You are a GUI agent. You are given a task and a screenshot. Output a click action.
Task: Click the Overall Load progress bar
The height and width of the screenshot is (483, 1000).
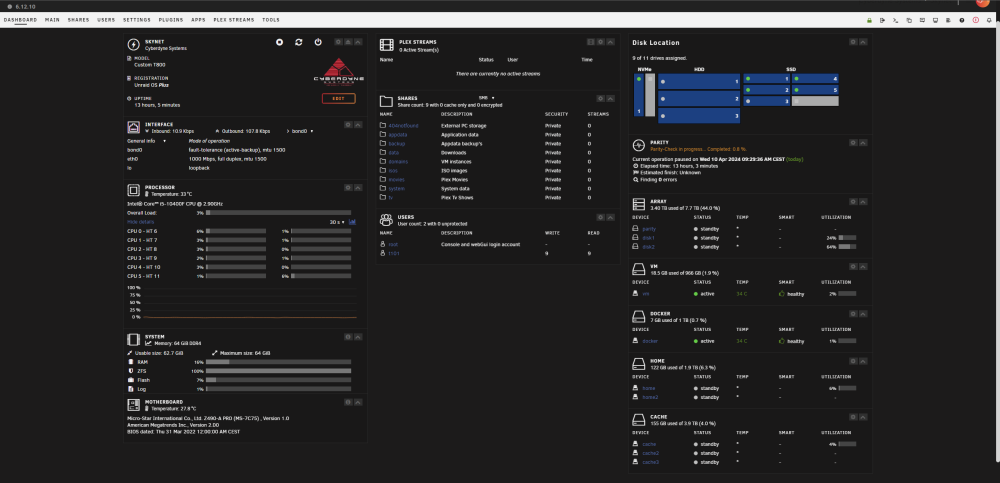[x=278, y=213]
